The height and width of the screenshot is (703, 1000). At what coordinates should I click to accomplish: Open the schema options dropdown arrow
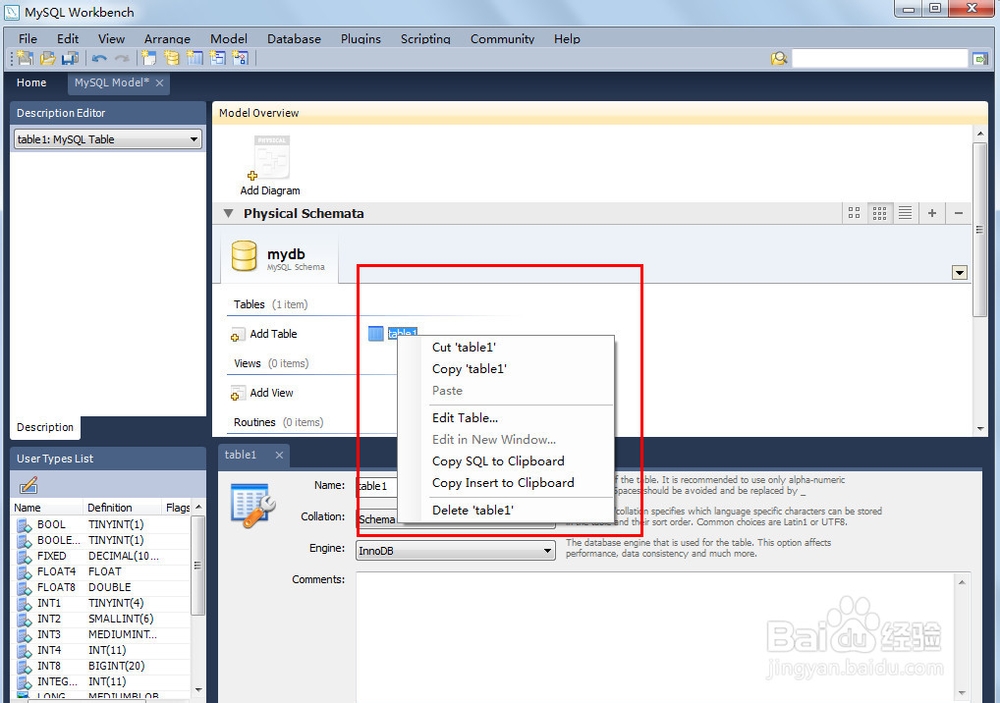tap(959, 273)
